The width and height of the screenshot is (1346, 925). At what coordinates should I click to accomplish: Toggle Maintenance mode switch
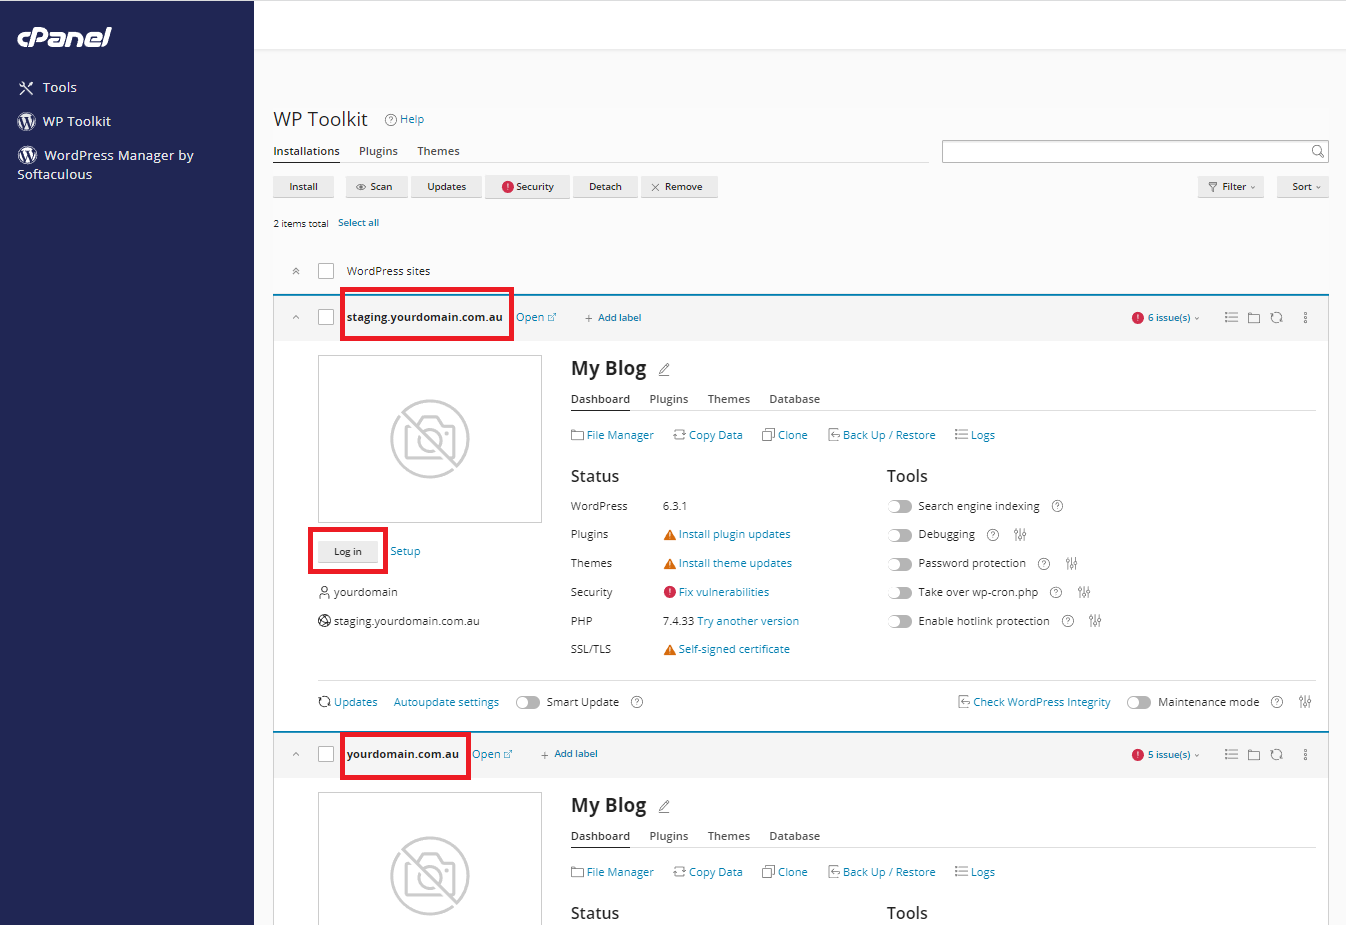[1139, 702]
